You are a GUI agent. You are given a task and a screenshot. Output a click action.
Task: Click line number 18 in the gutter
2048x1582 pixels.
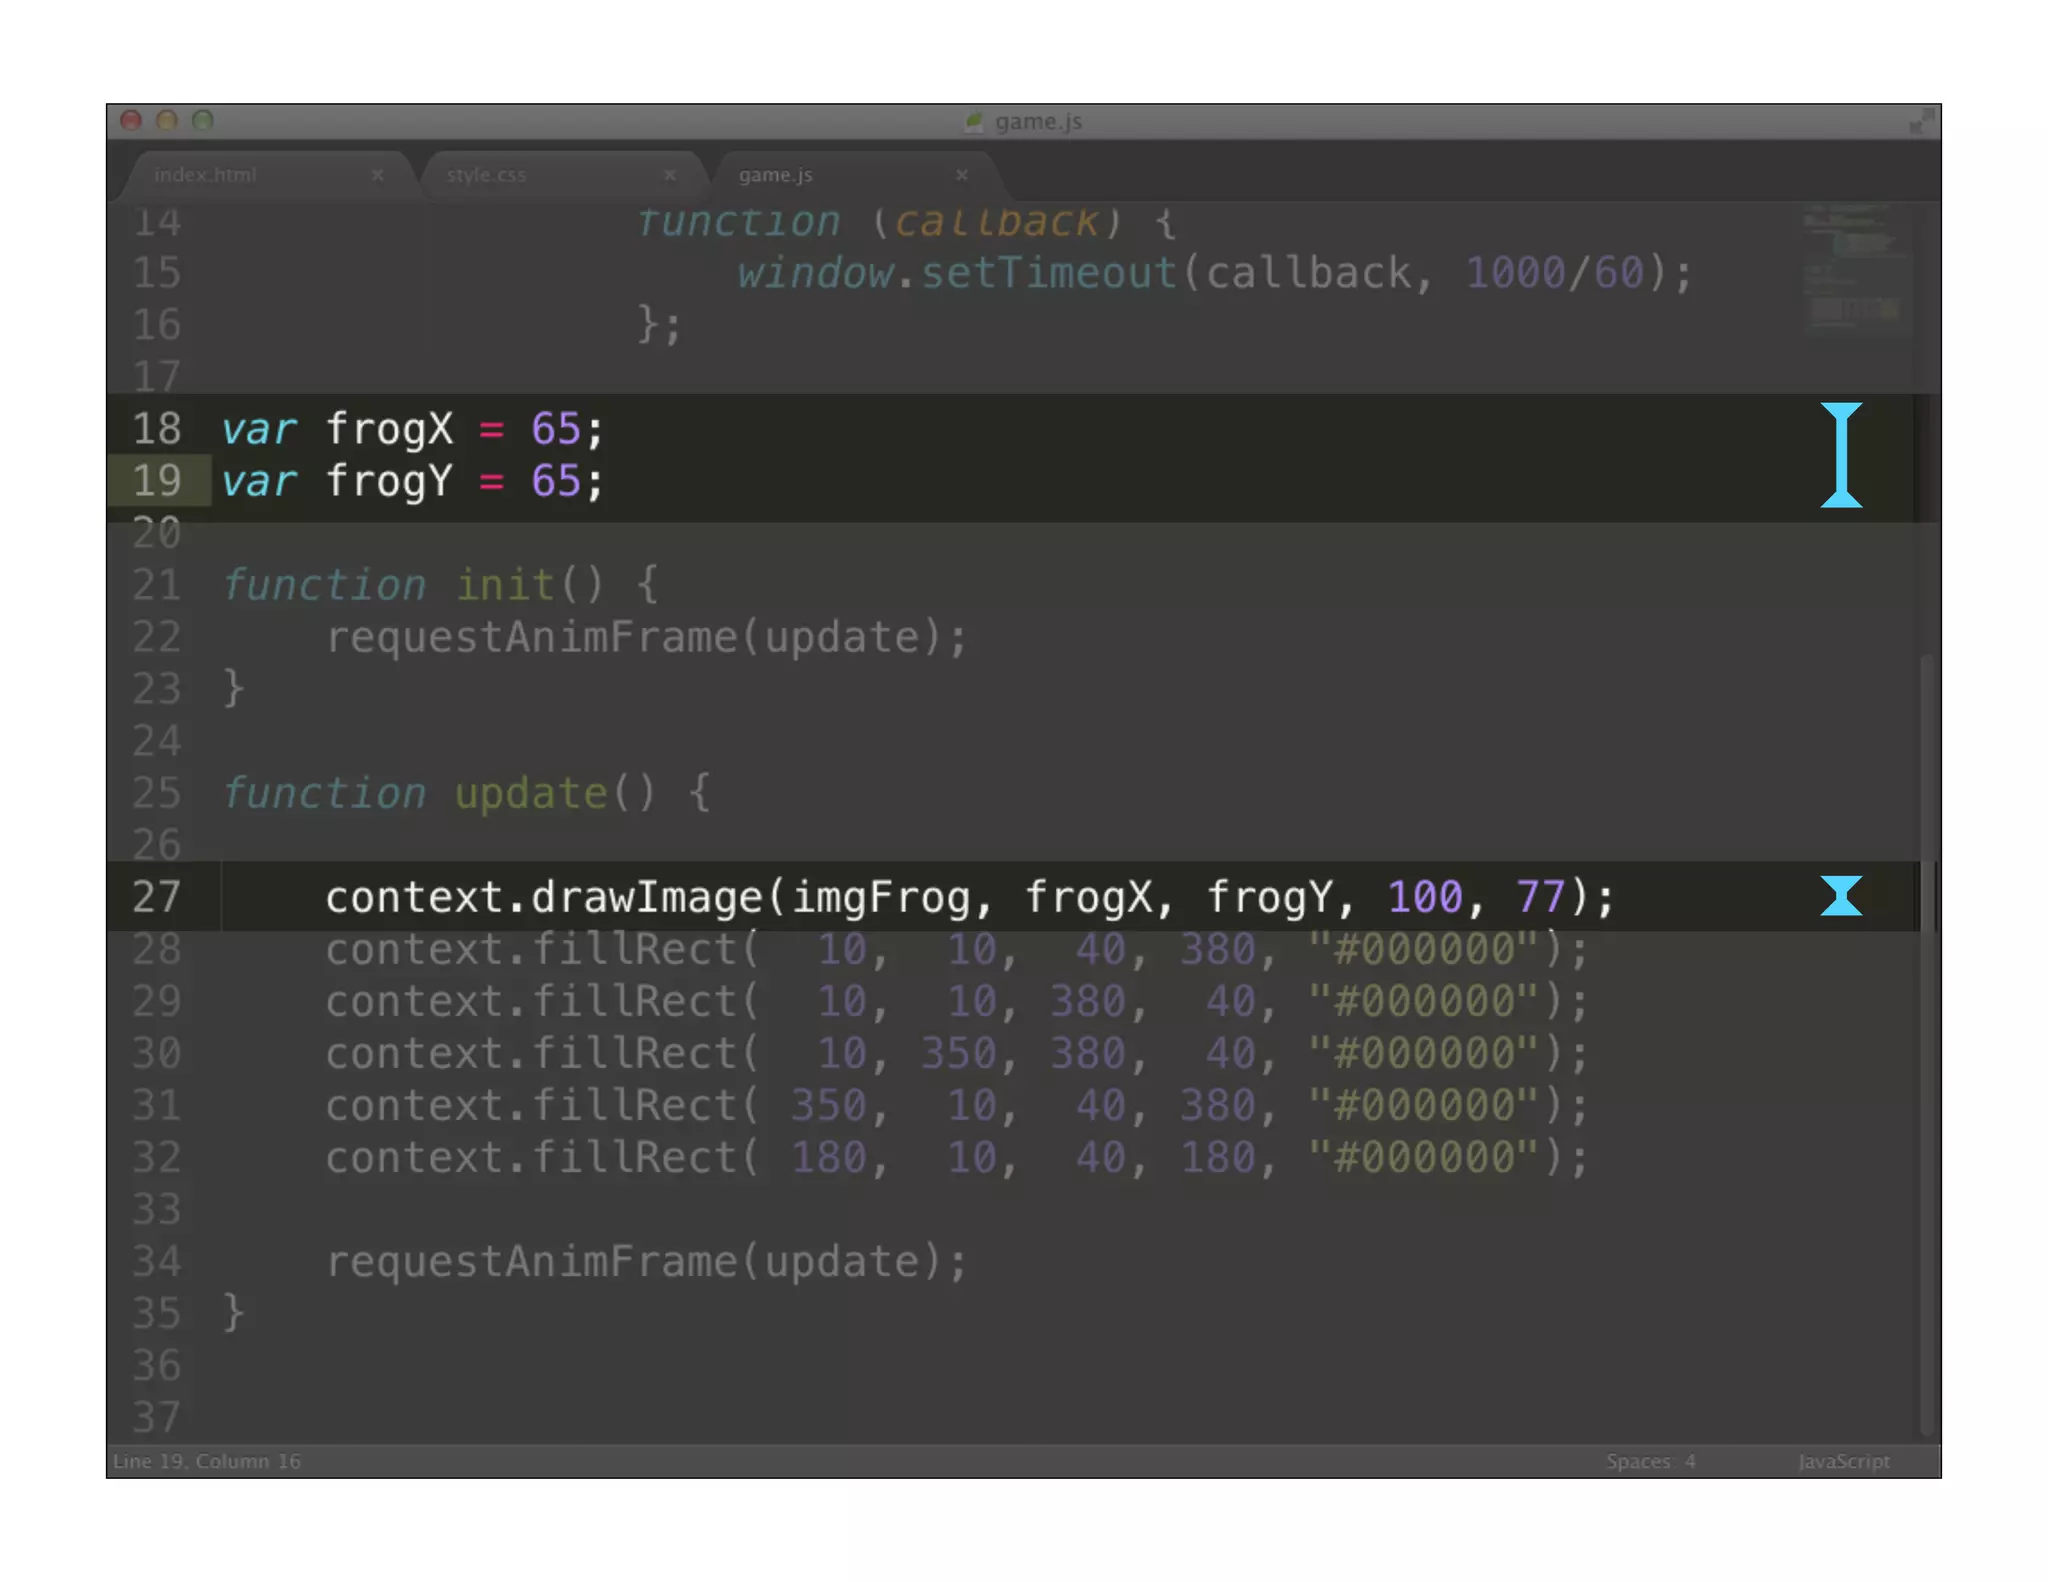(157, 429)
